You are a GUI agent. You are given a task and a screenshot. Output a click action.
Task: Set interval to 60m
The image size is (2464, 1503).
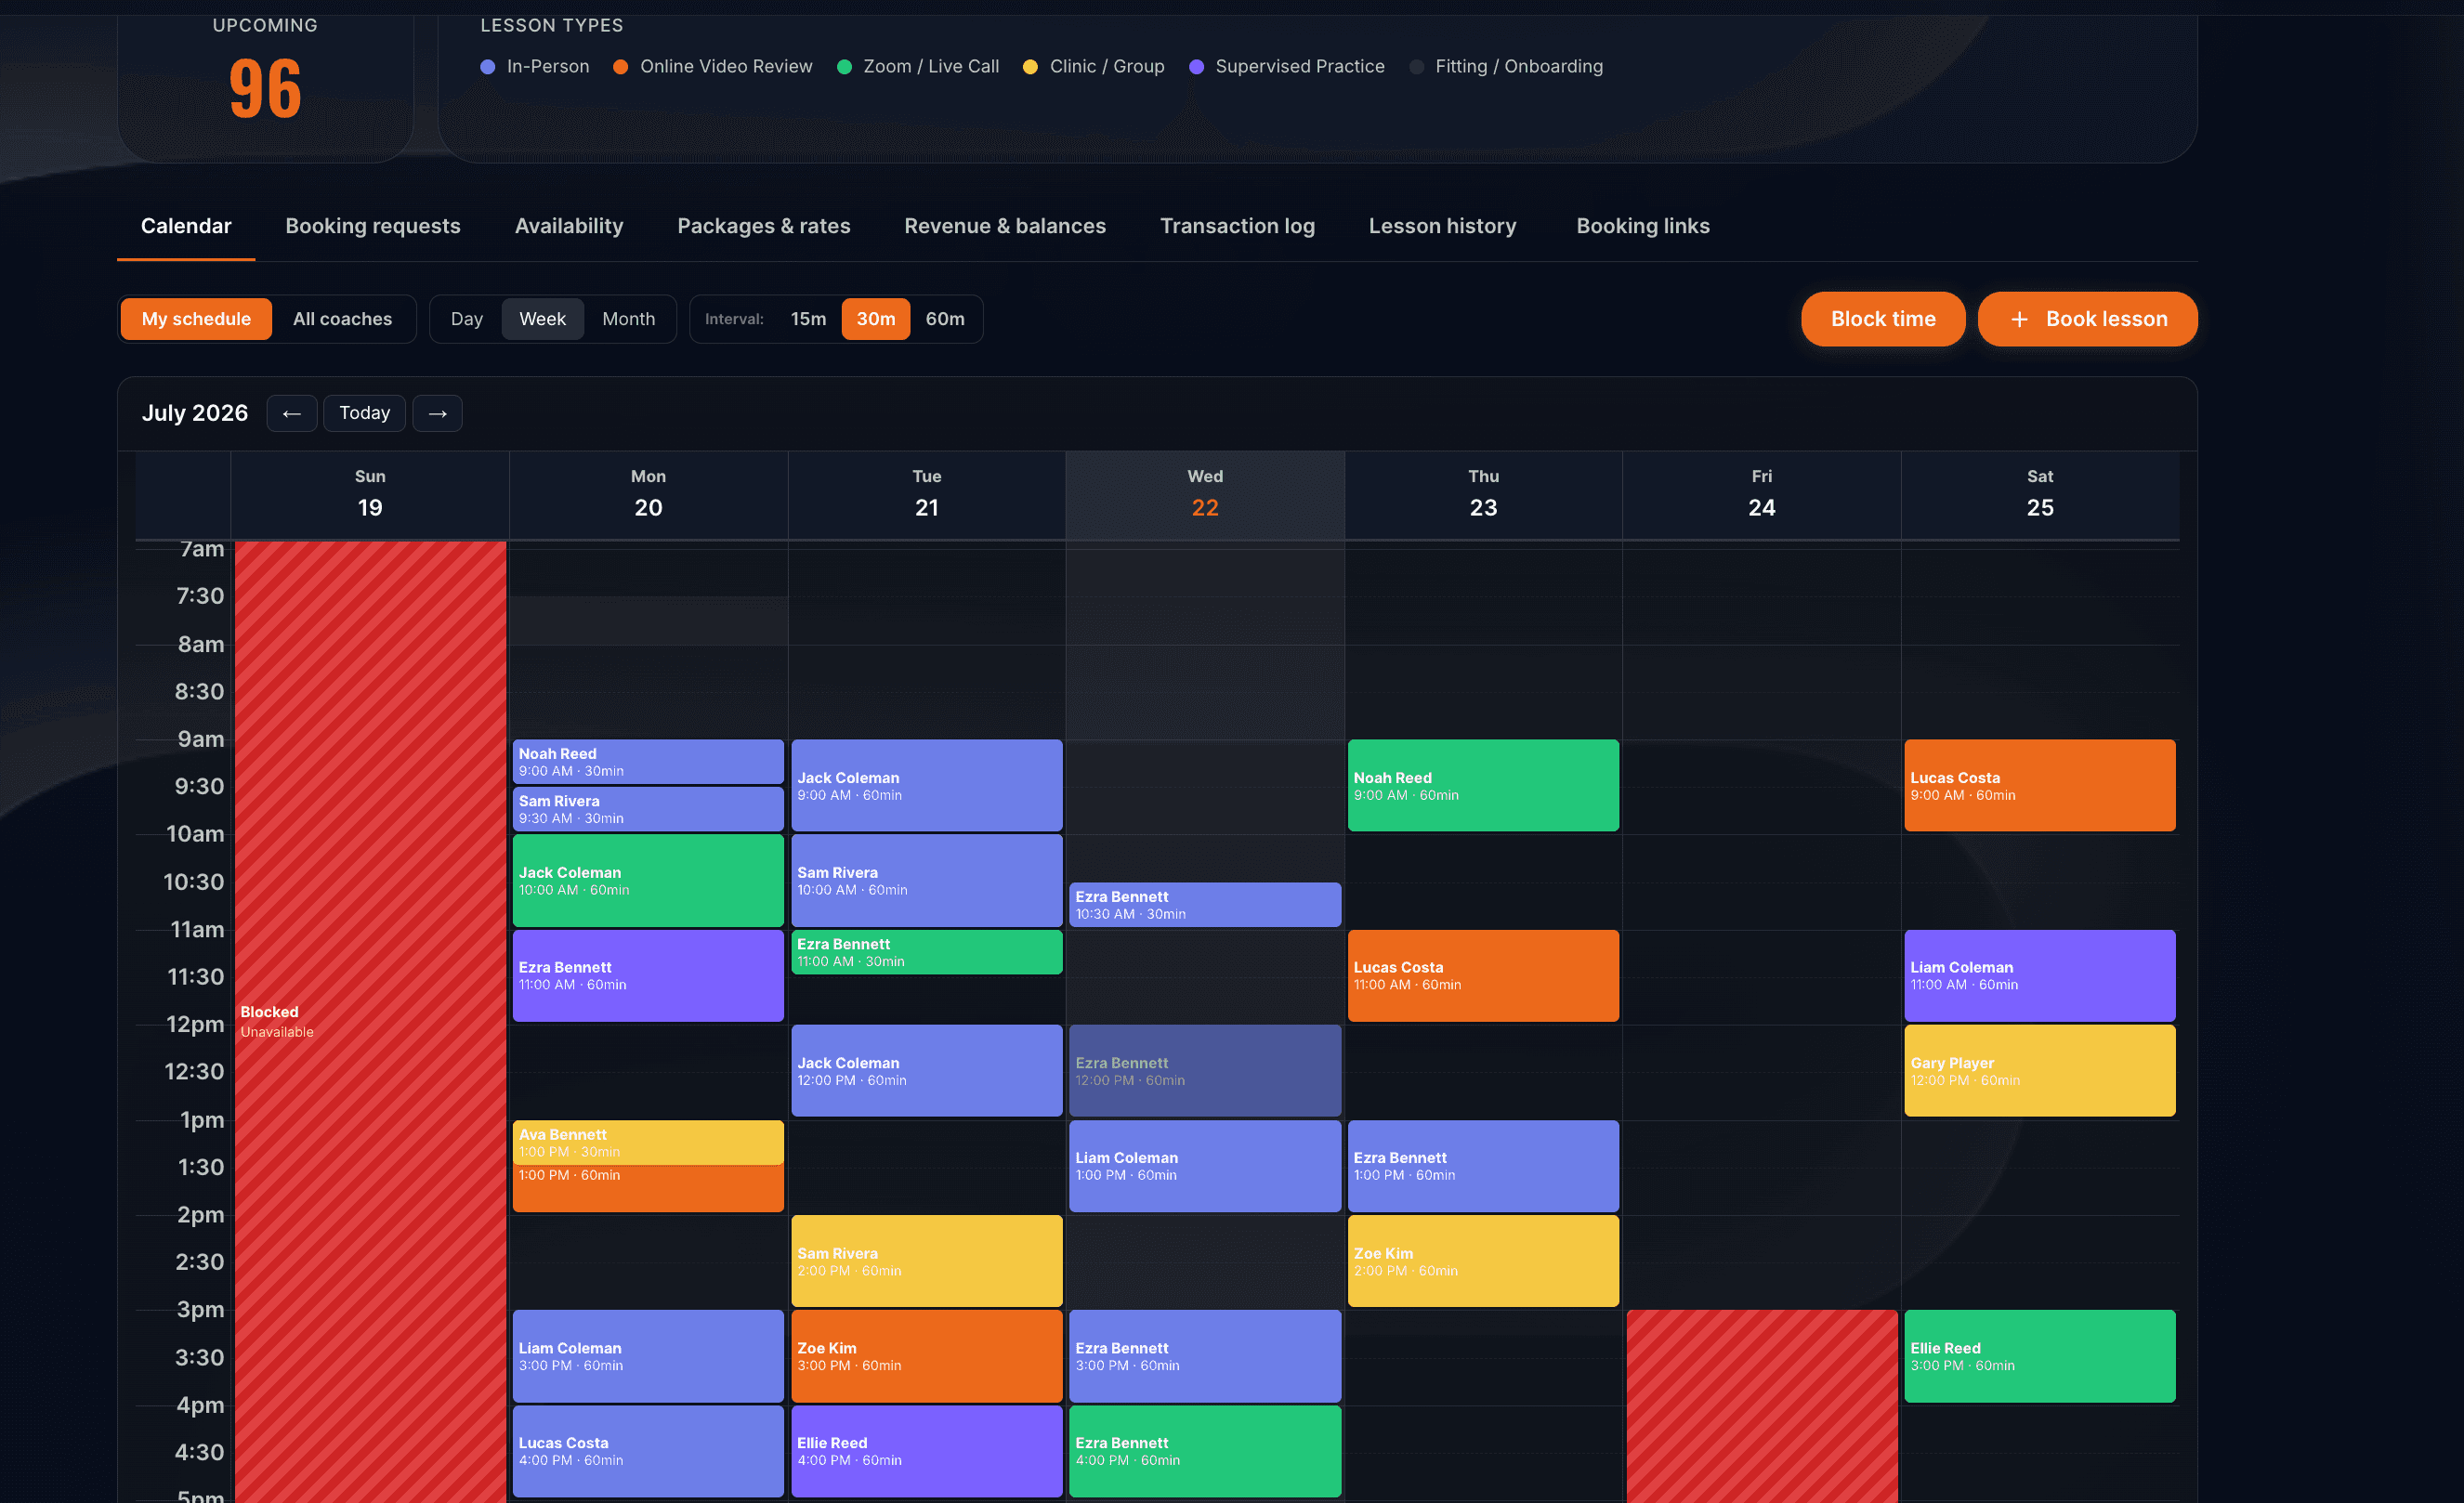[944, 319]
